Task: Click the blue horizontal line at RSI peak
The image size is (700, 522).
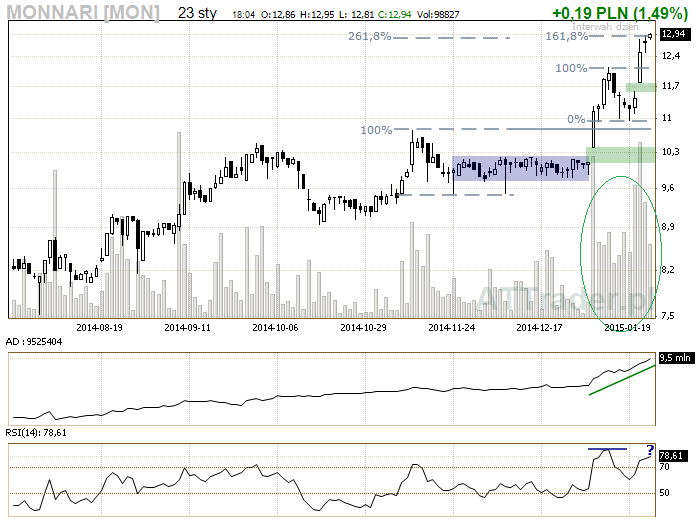Action: click(607, 449)
